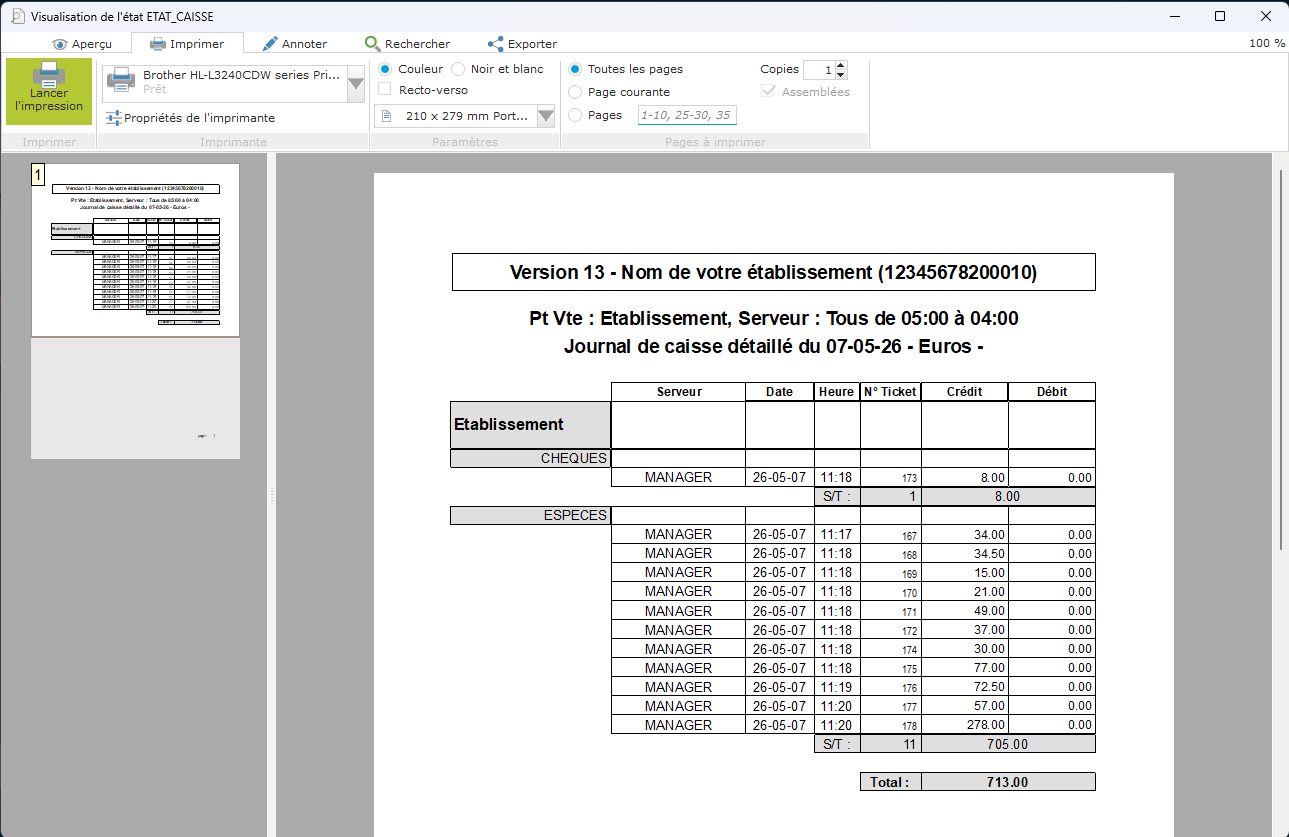Open Propriétés de l'imprimante
The width and height of the screenshot is (1289, 837).
click(x=190, y=118)
